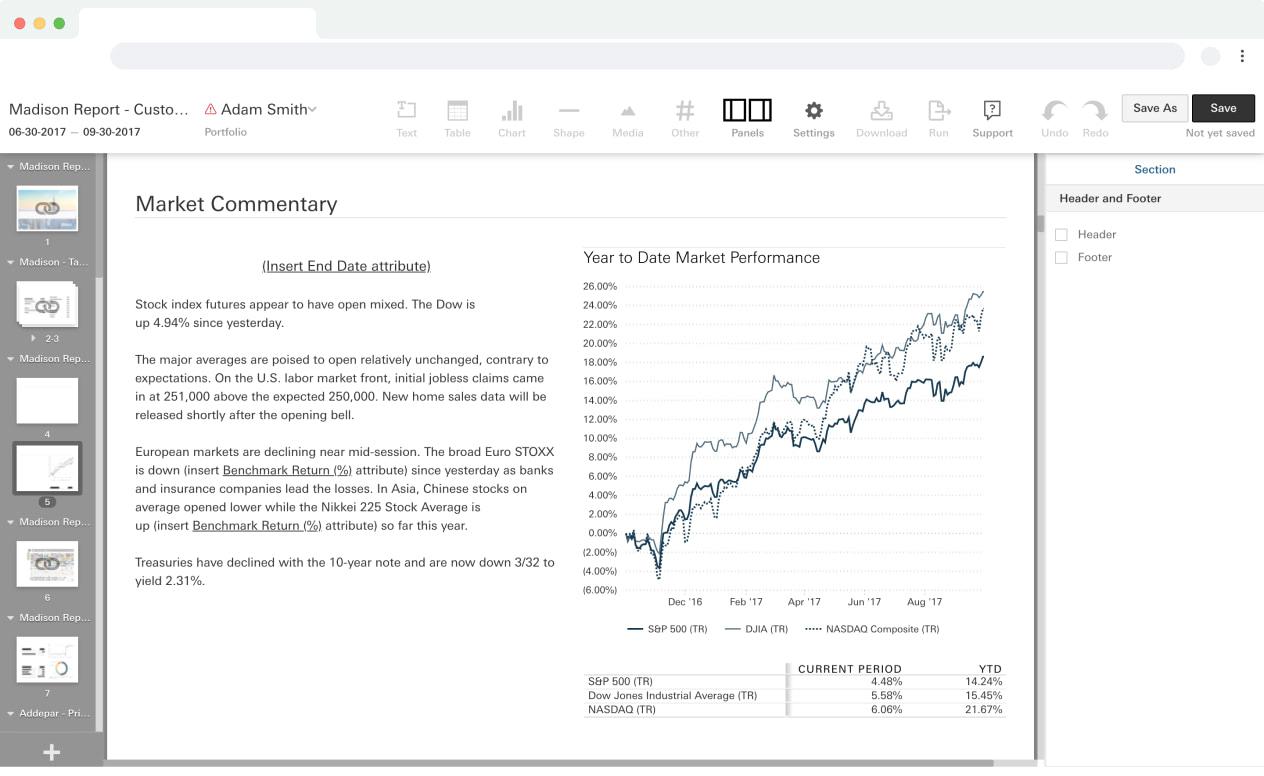The height and width of the screenshot is (776, 1264).
Task: Insert a Table element
Action: click(457, 117)
